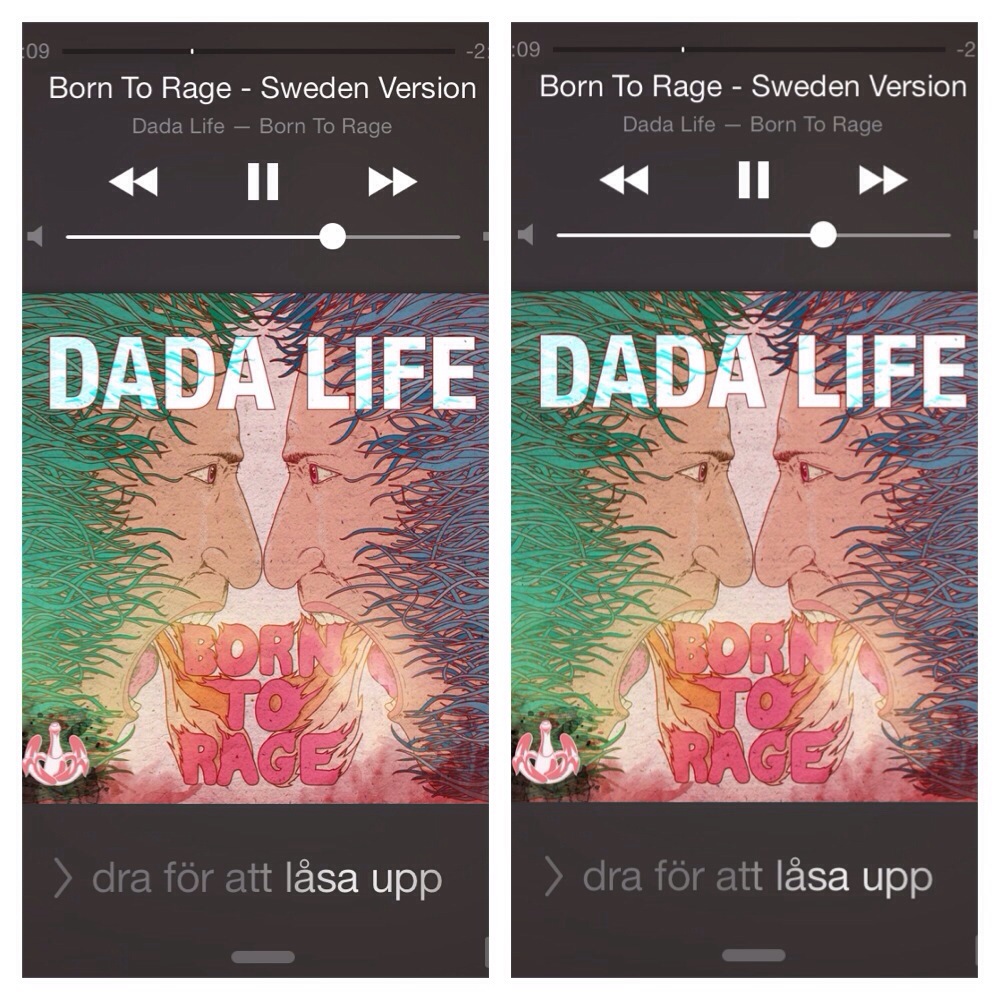Viewport: 1000px width, 1000px height.
Task: Tap rewind icon in left screenshot
Action: [x=134, y=182]
